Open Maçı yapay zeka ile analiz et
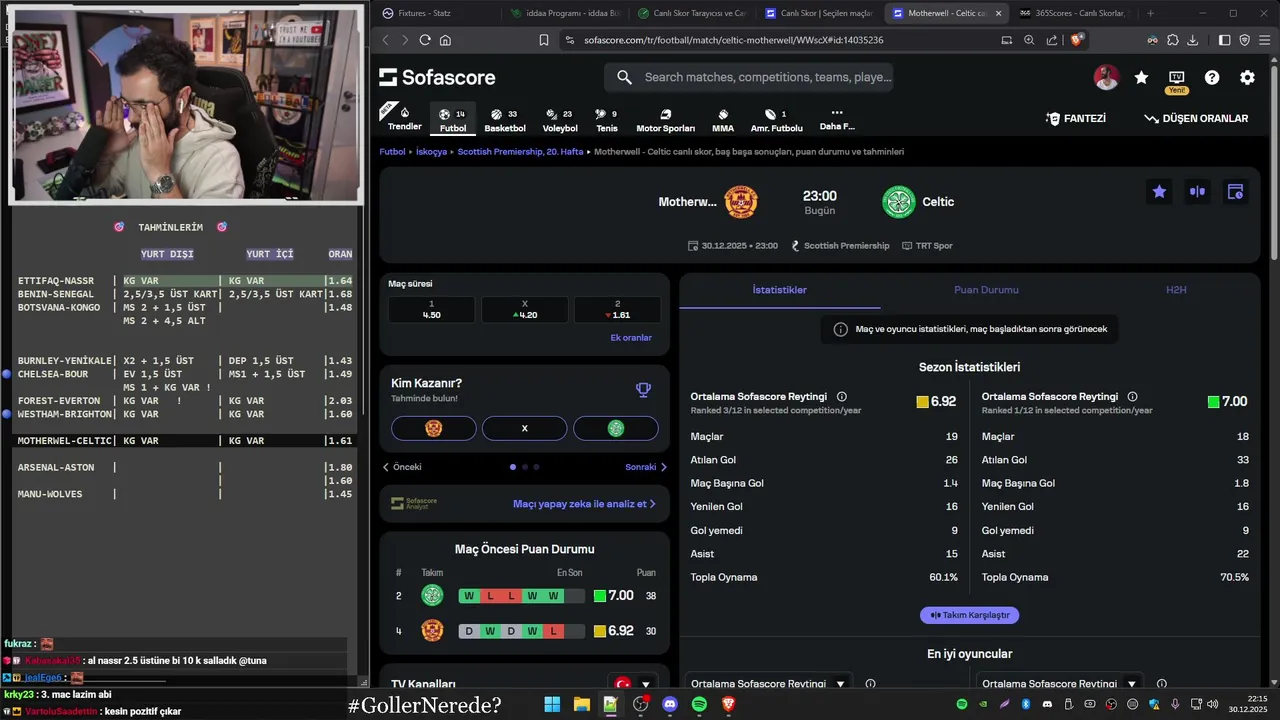Screen dimensions: 1280x720 (x=584, y=504)
